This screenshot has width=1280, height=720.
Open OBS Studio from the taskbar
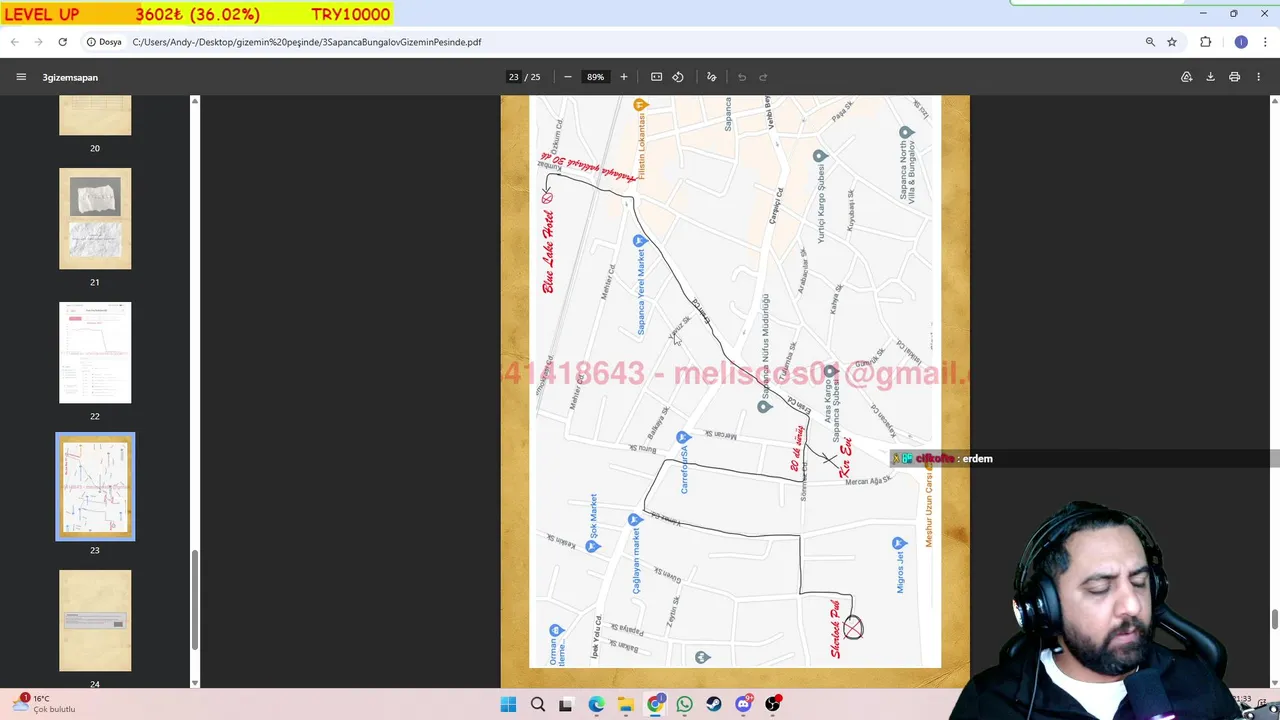pyautogui.click(x=773, y=704)
